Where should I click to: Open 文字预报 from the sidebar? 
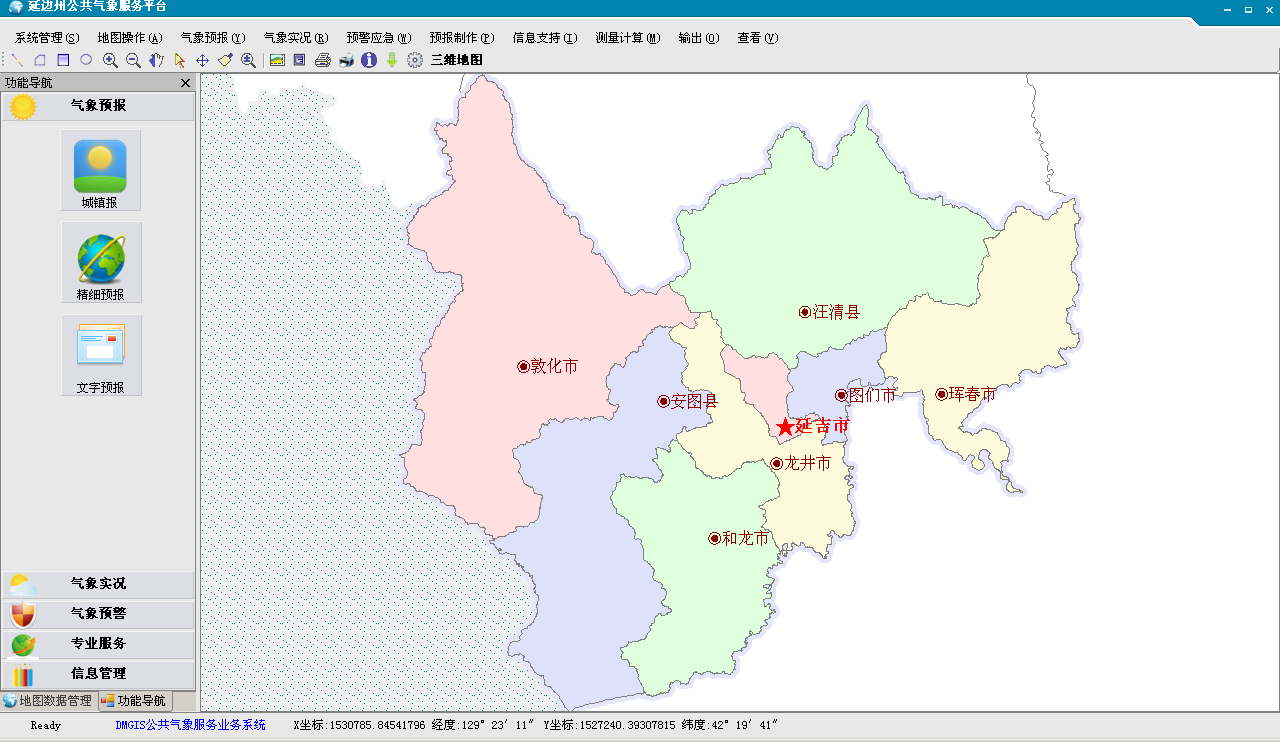coord(101,356)
